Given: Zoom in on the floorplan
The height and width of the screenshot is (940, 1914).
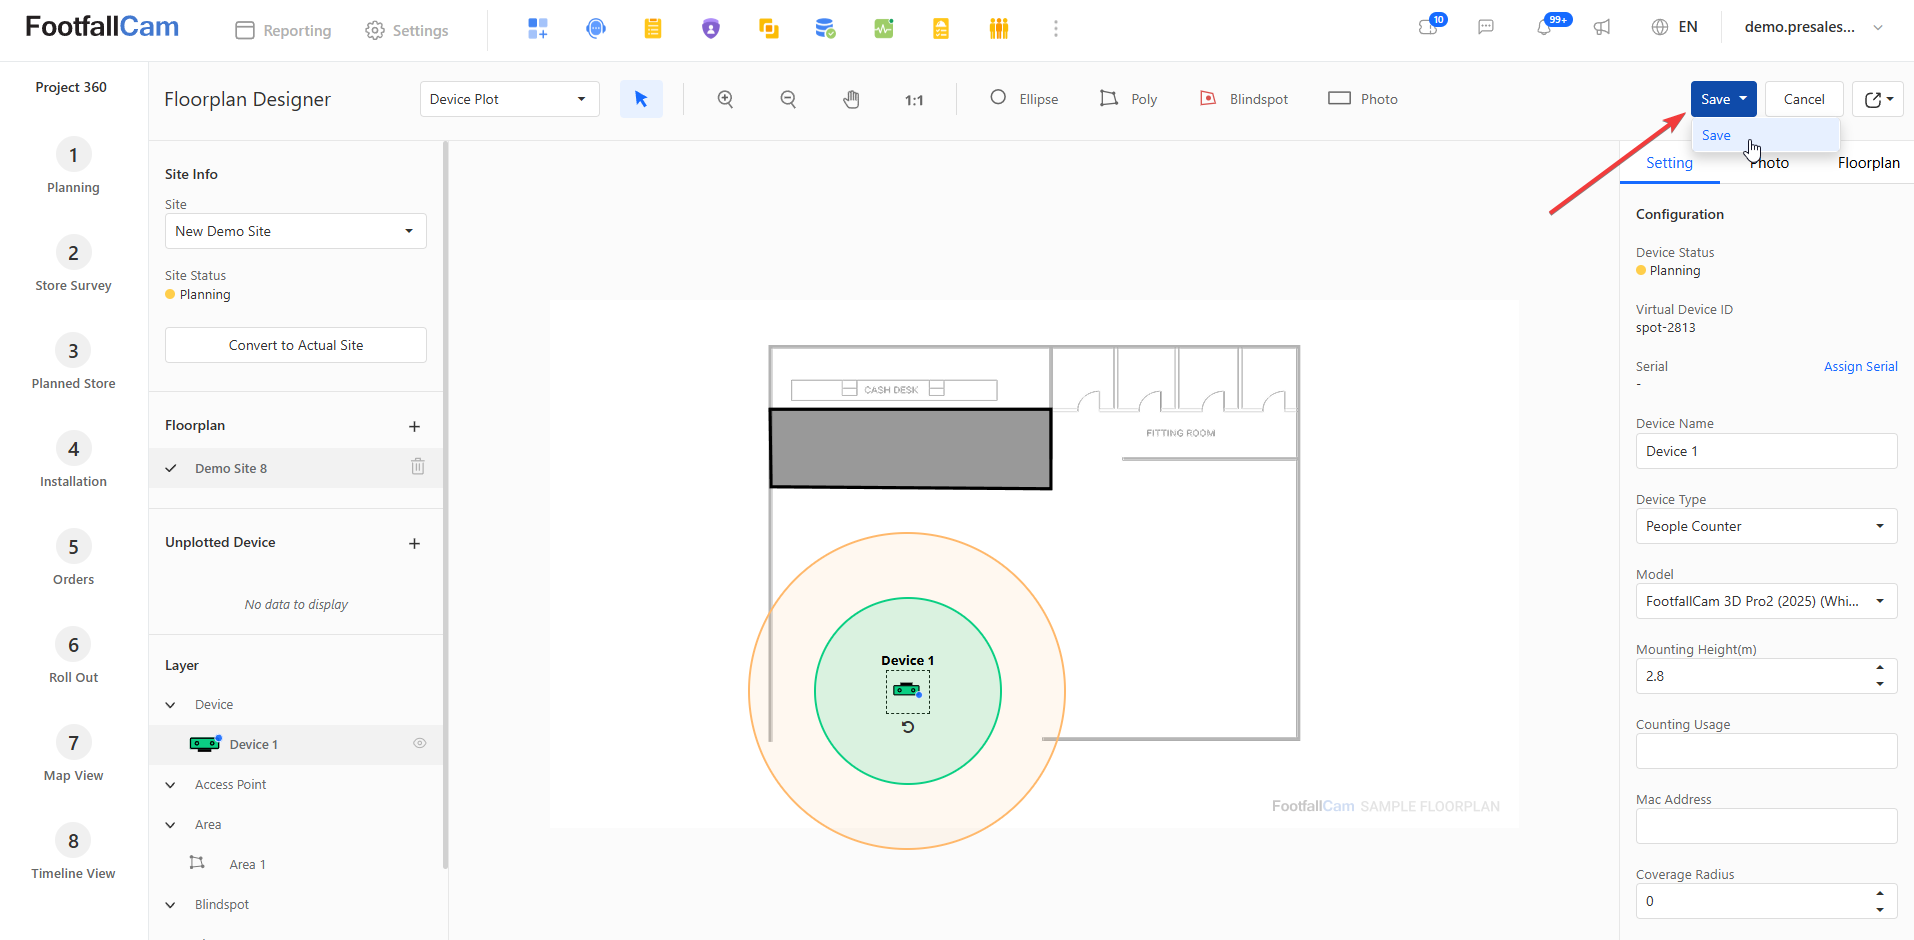Looking at the screenshot, I should [x=725, y=99].
